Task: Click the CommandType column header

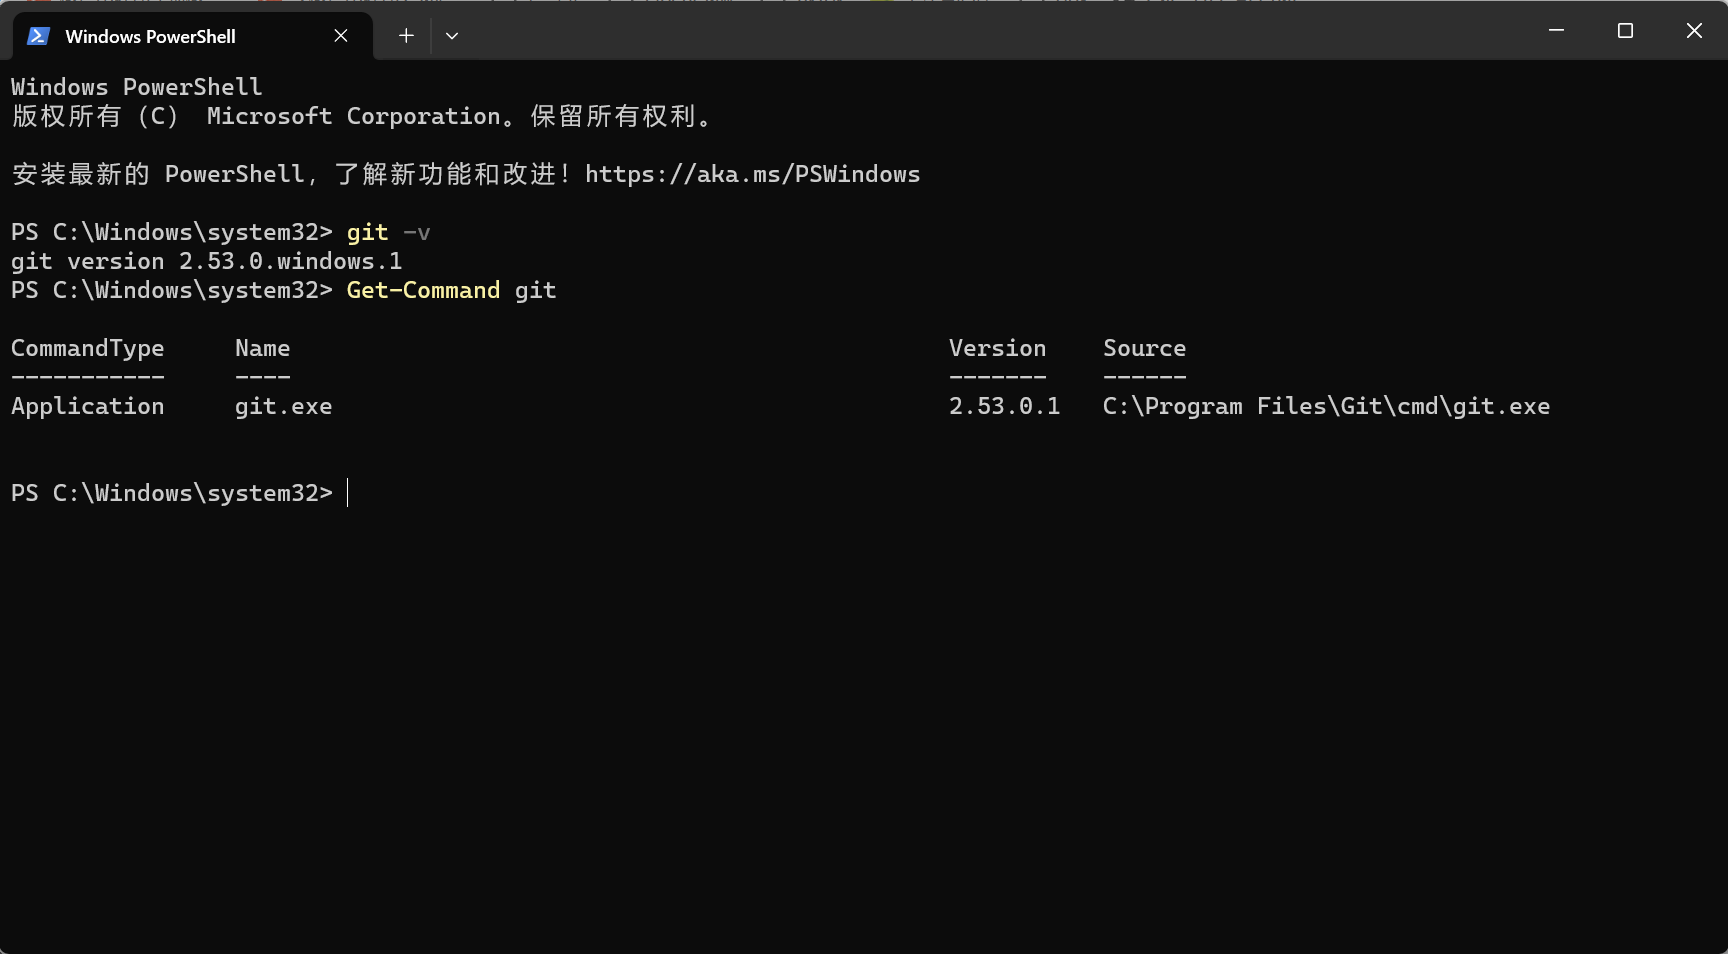Action: [88, 349]
